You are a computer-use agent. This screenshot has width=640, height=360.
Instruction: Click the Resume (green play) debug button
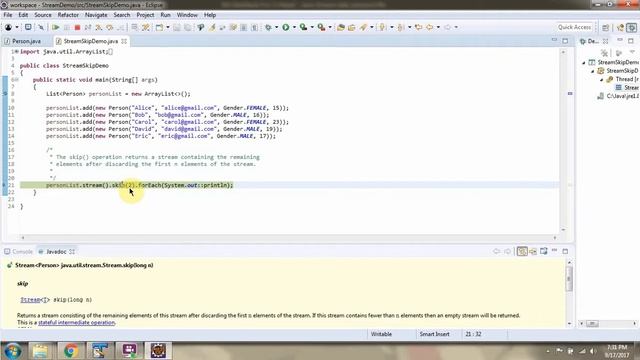(x=56, y=27)
